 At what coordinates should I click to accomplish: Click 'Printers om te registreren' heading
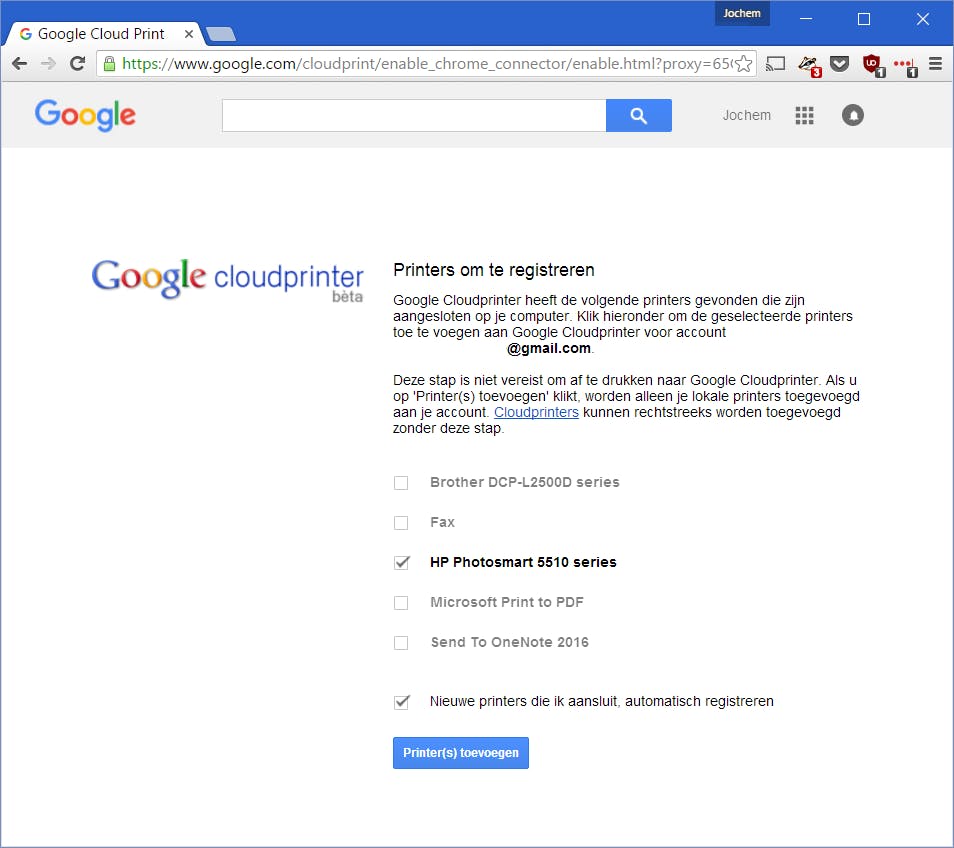point(494,270)
